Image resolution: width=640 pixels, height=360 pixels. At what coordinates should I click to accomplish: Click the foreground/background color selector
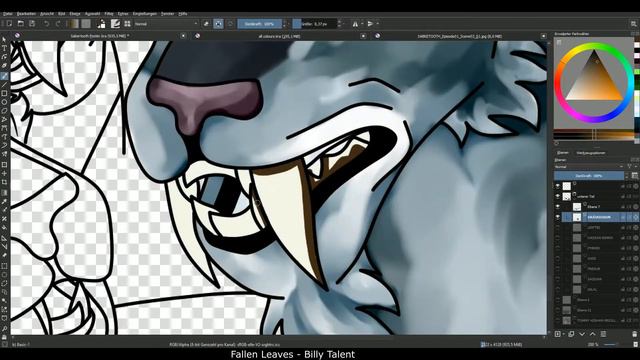(x=101, y=24)
